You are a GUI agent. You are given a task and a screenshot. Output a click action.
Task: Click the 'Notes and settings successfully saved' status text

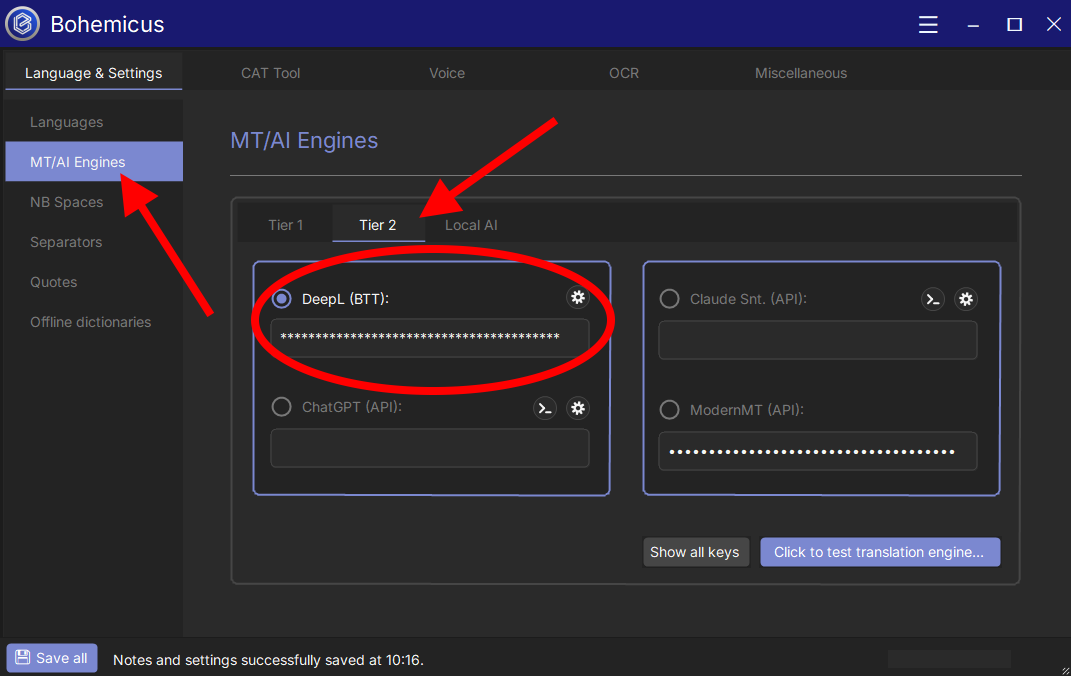click(x=268, y=660)
